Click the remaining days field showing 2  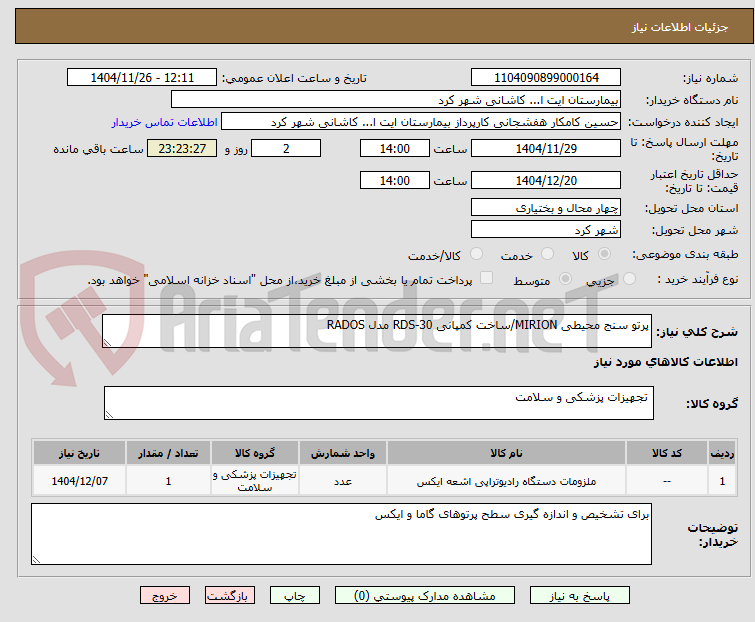[286, 148]
